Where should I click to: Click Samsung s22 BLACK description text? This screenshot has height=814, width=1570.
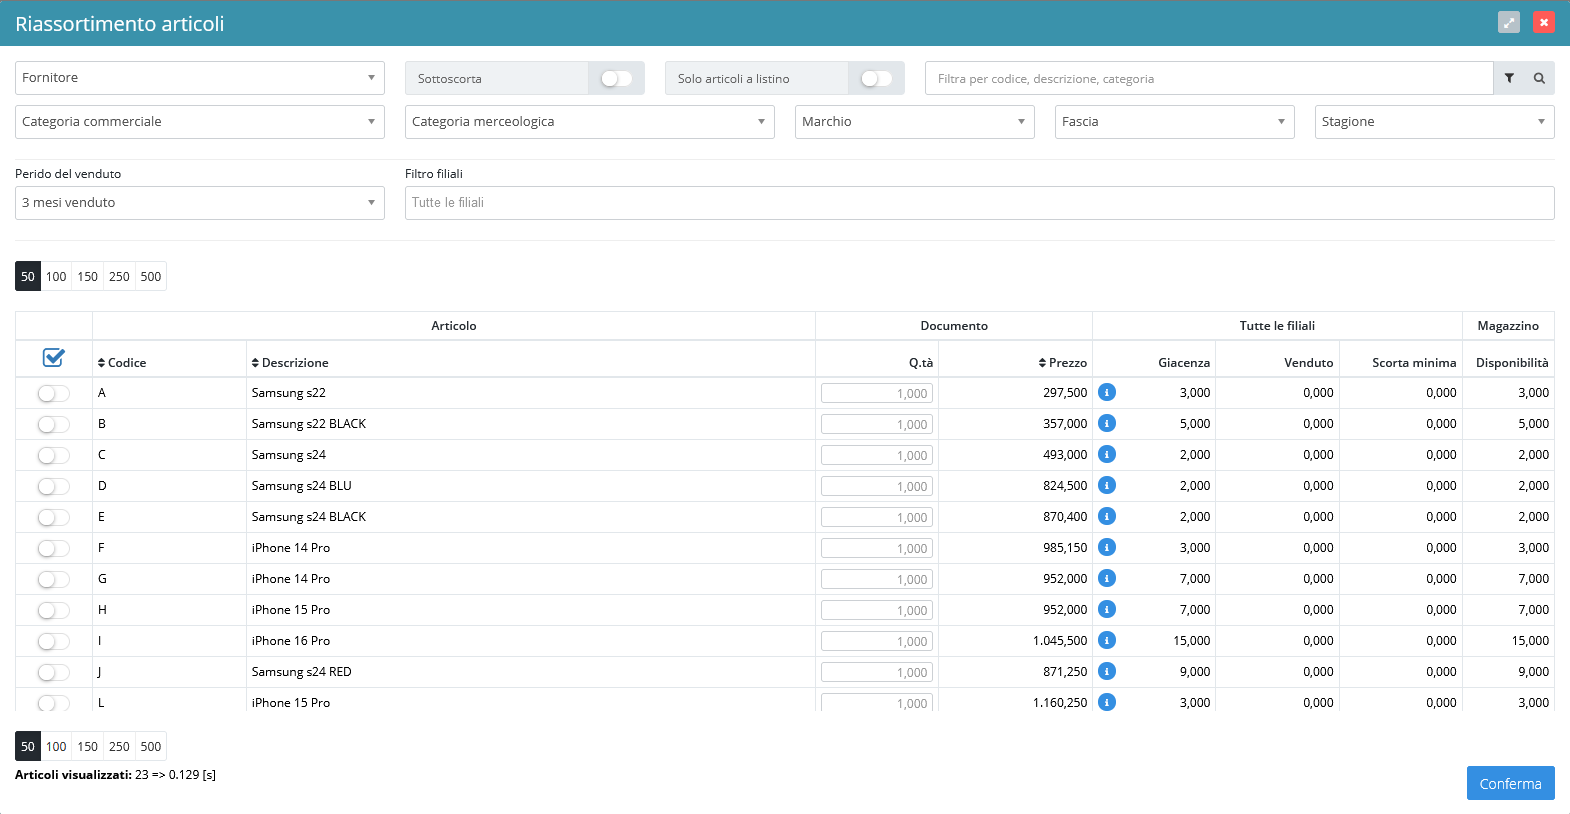click(x=309, y=424)
